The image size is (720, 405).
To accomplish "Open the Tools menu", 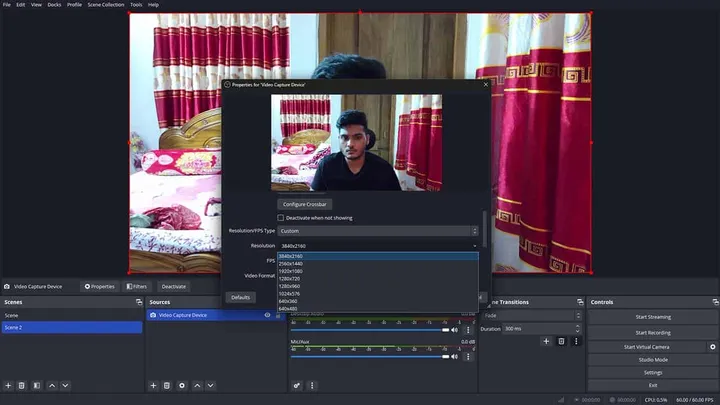I will tap(136, 5).
